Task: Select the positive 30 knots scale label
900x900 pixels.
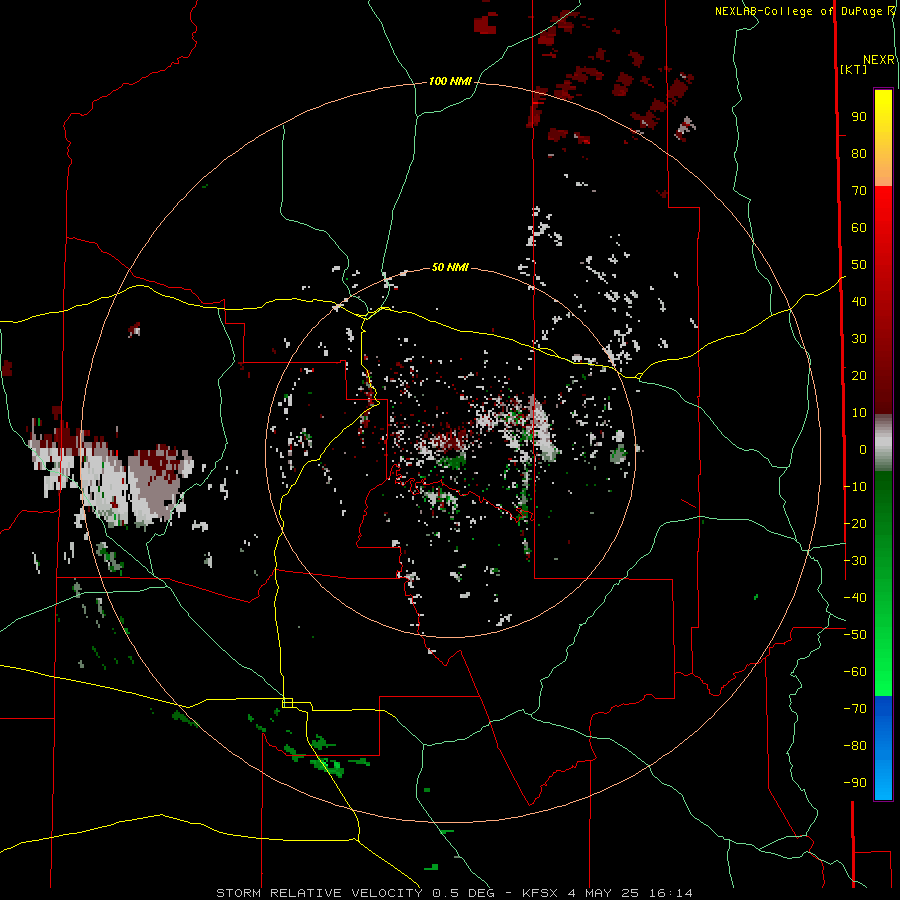Action: click(859, 339)
